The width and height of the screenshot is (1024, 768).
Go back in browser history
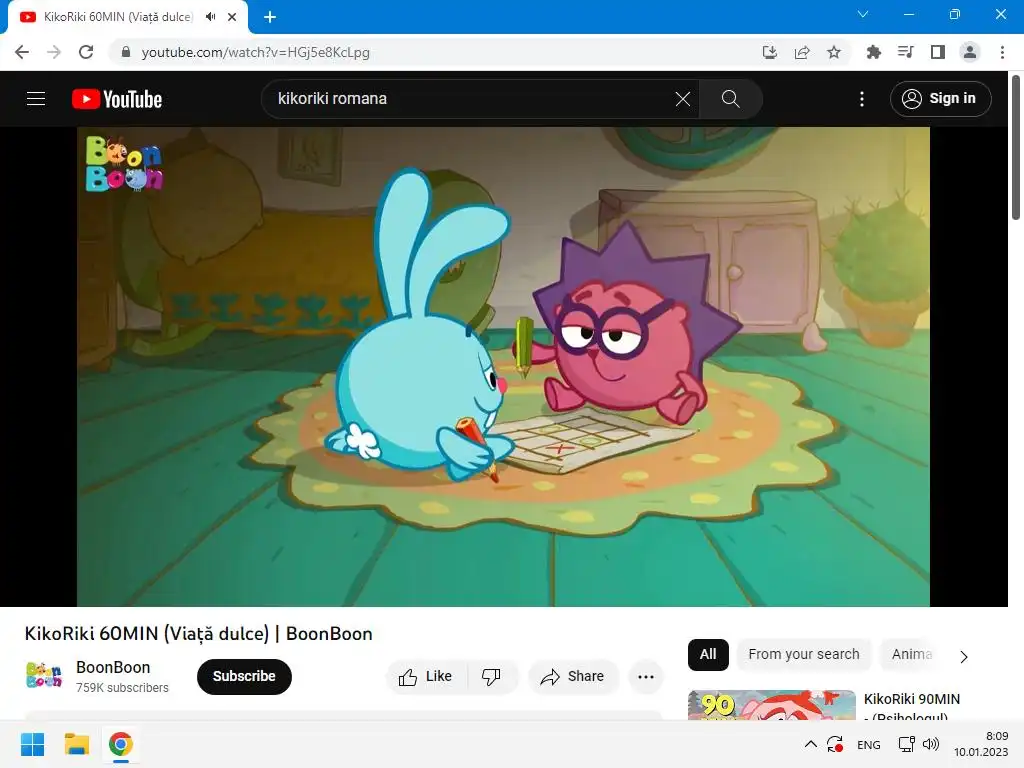22,52
